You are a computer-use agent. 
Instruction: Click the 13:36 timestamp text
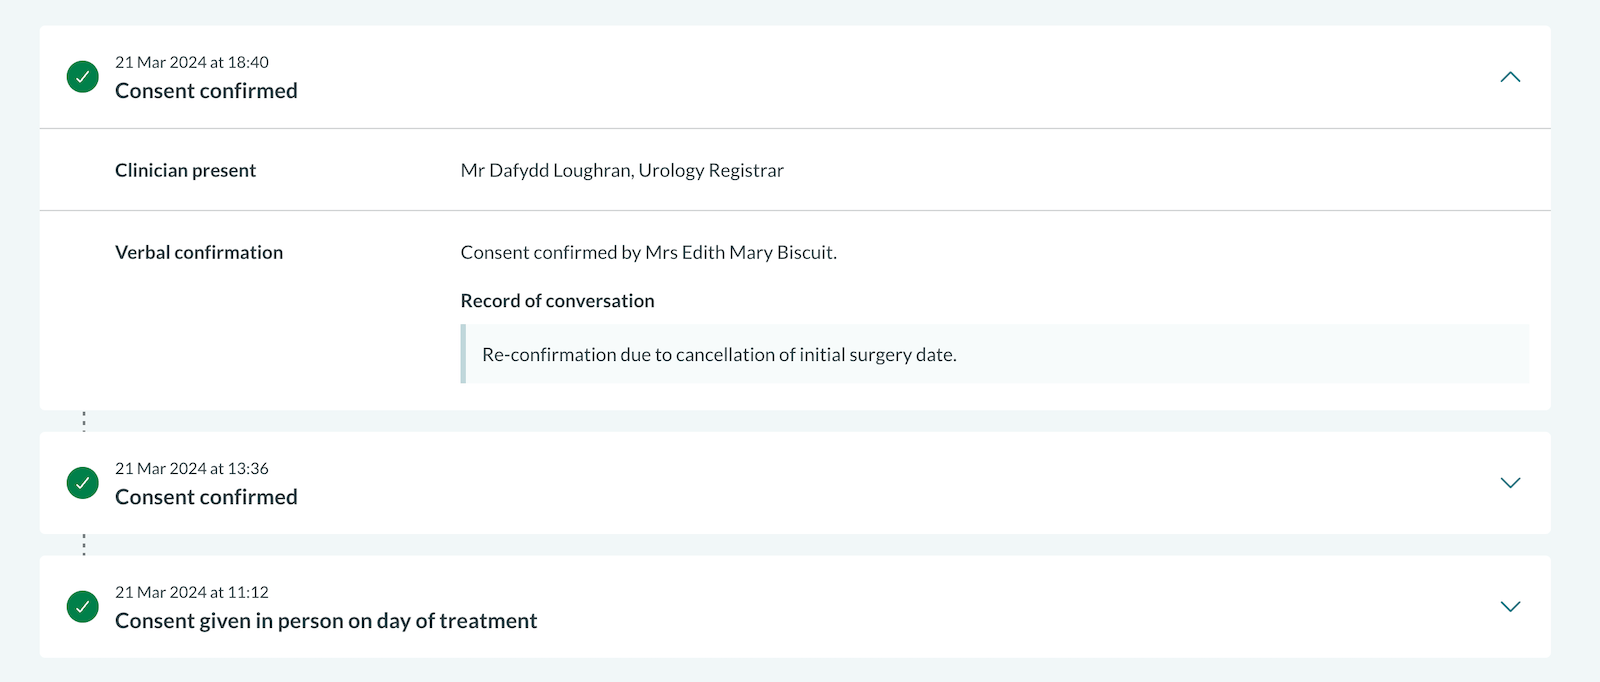click(191, 468)
